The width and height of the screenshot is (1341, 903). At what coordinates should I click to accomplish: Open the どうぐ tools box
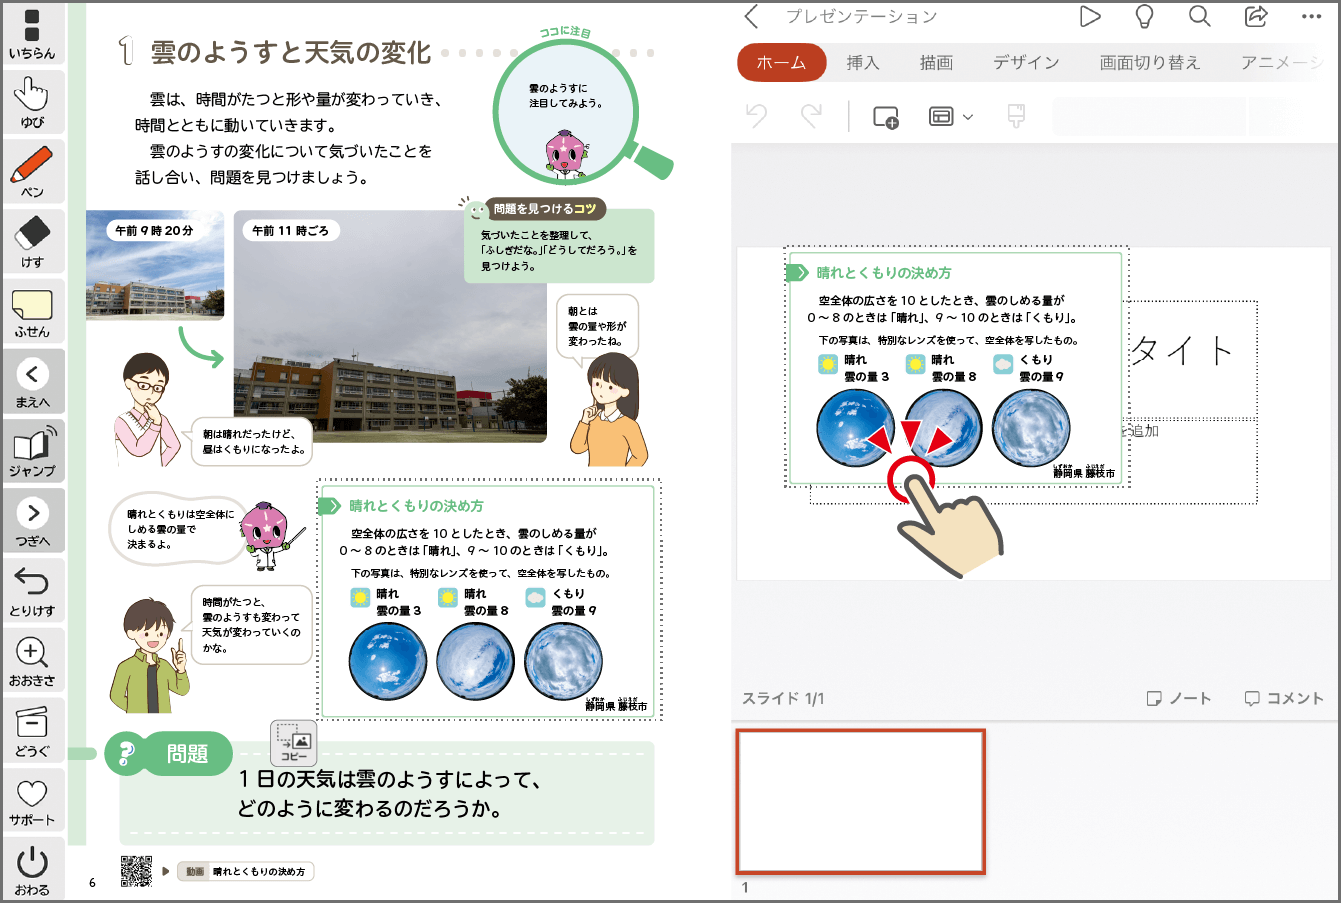tap(32, 730)
